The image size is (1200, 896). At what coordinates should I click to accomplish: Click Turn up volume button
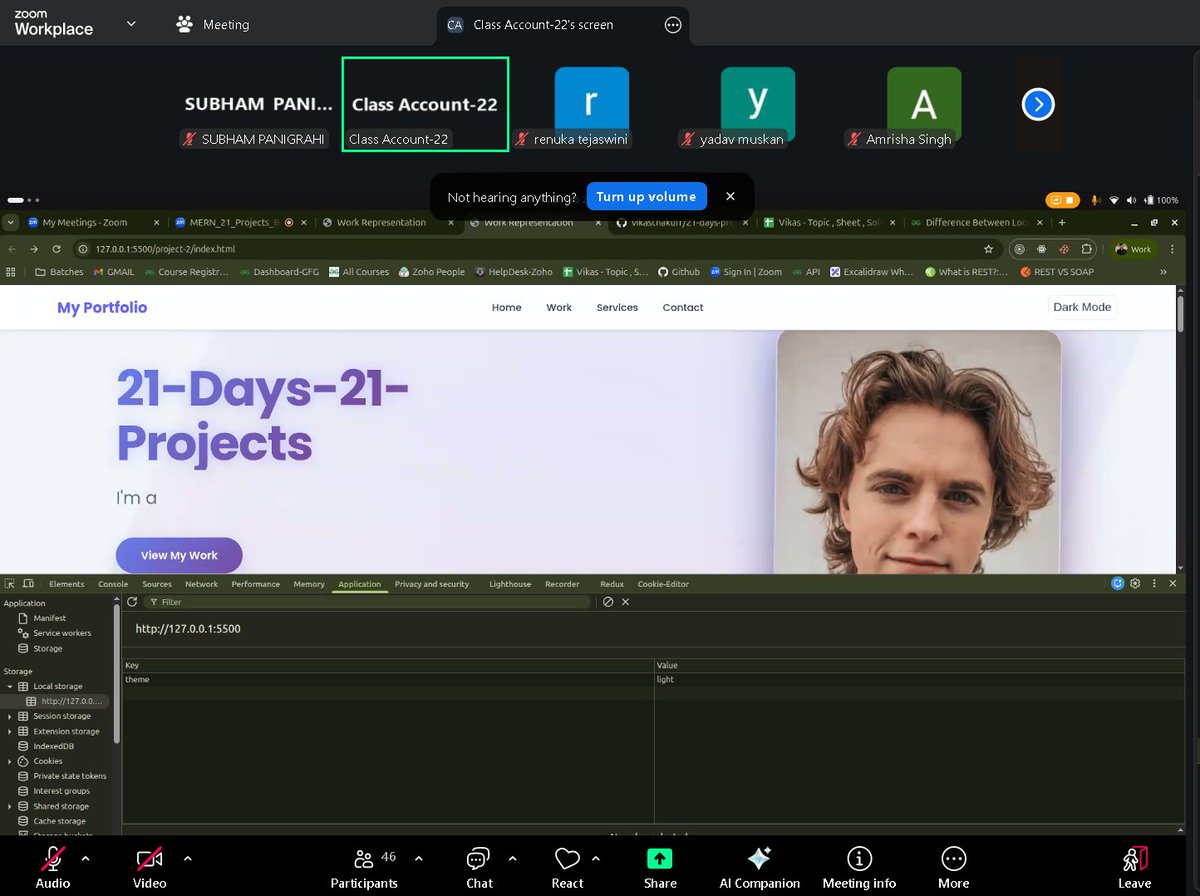pyautogui.click(x=646, y=197)
